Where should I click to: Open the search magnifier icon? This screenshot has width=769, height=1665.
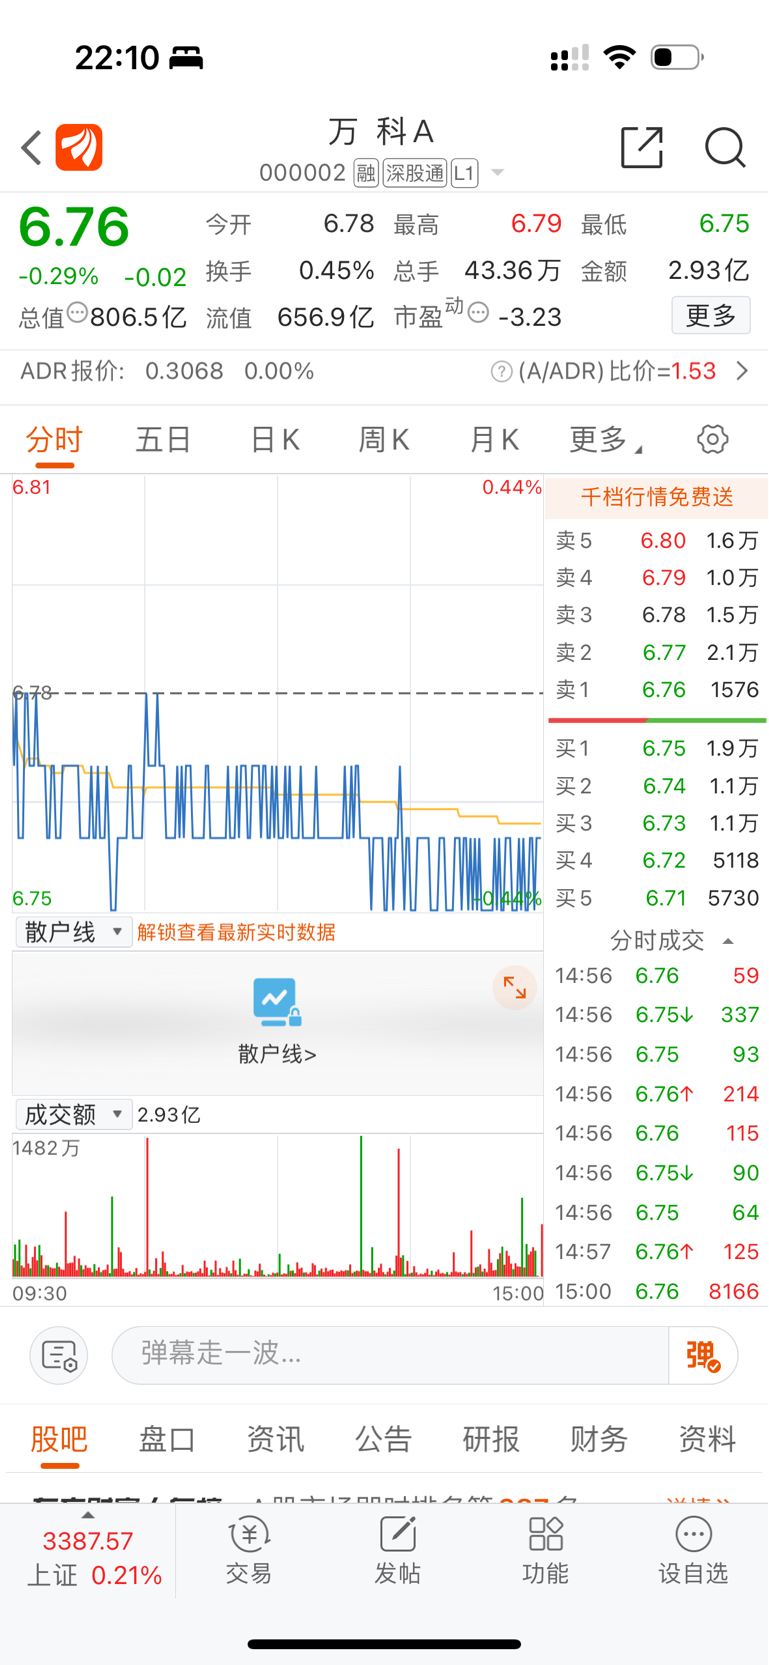tap(725, 148)
